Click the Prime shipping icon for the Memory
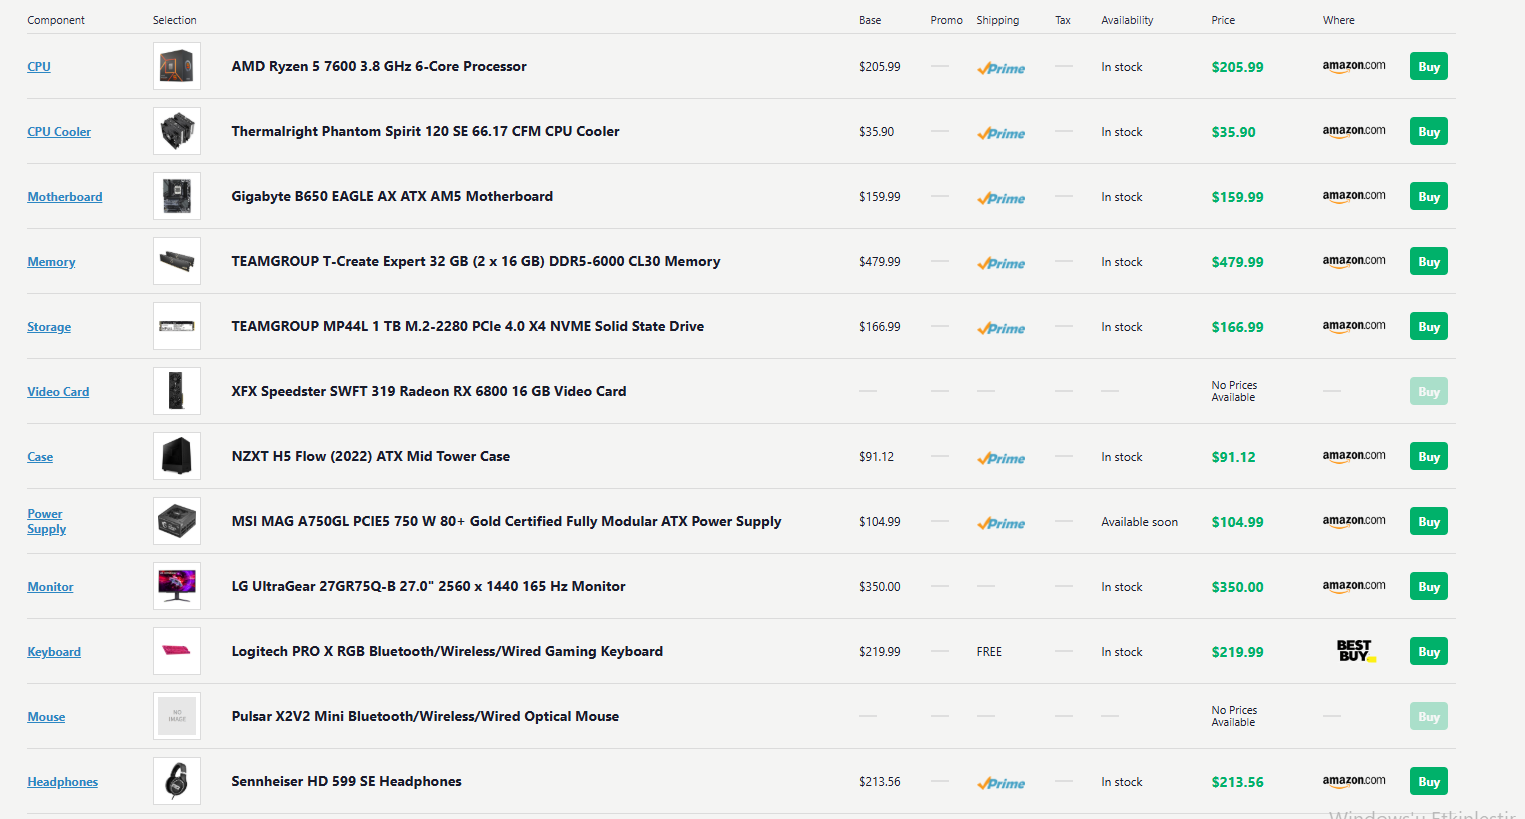The height and width of the screenshot is (819, 1525). [x=1001, y=263]
